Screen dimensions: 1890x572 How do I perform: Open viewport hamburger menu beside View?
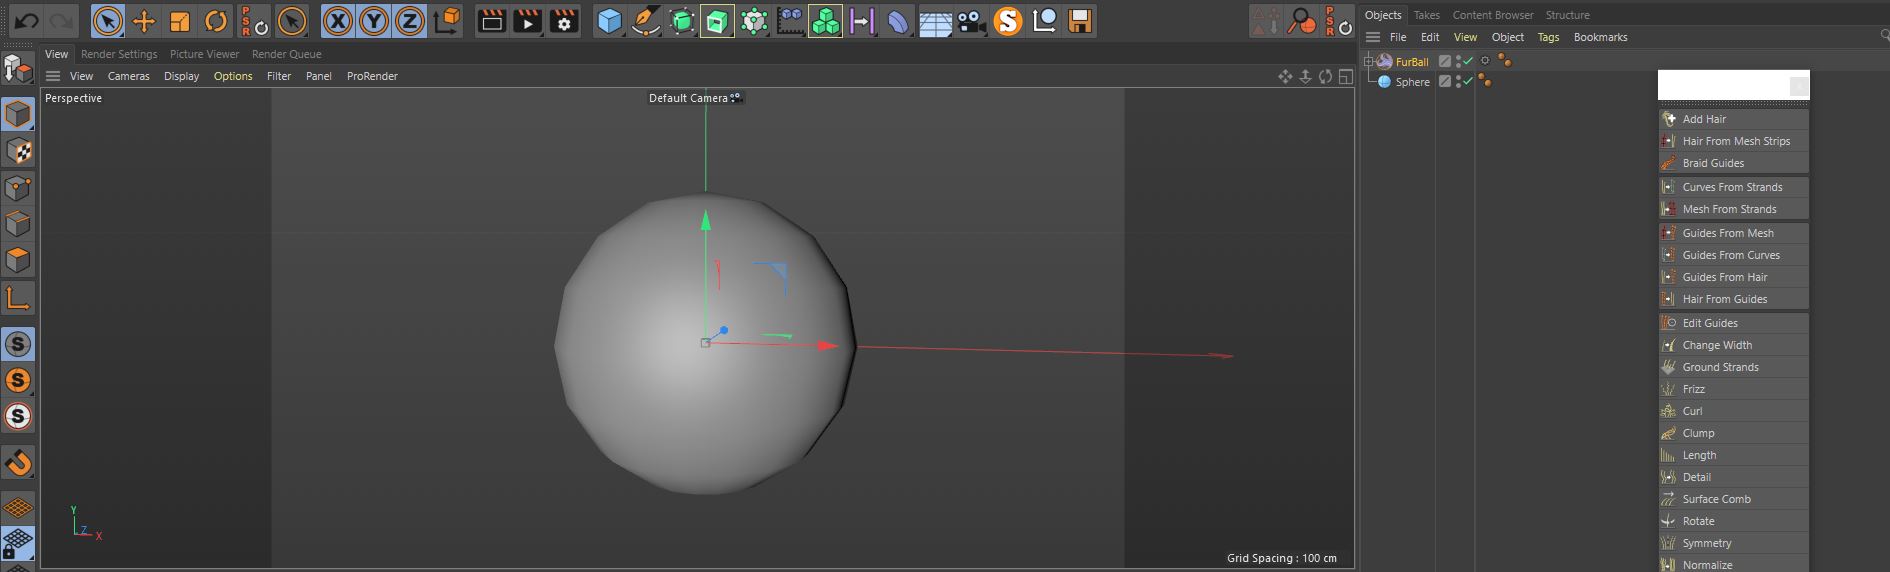[53, 76]
